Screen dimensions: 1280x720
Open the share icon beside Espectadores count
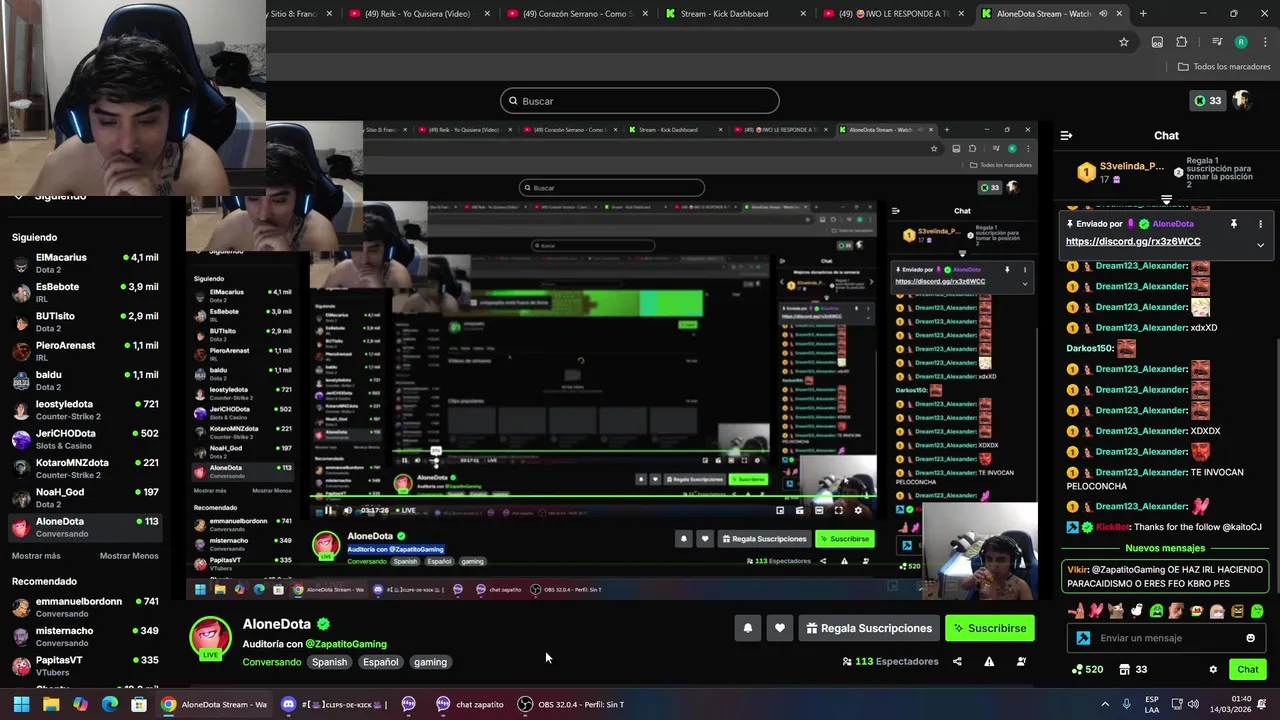coord(957,661)
